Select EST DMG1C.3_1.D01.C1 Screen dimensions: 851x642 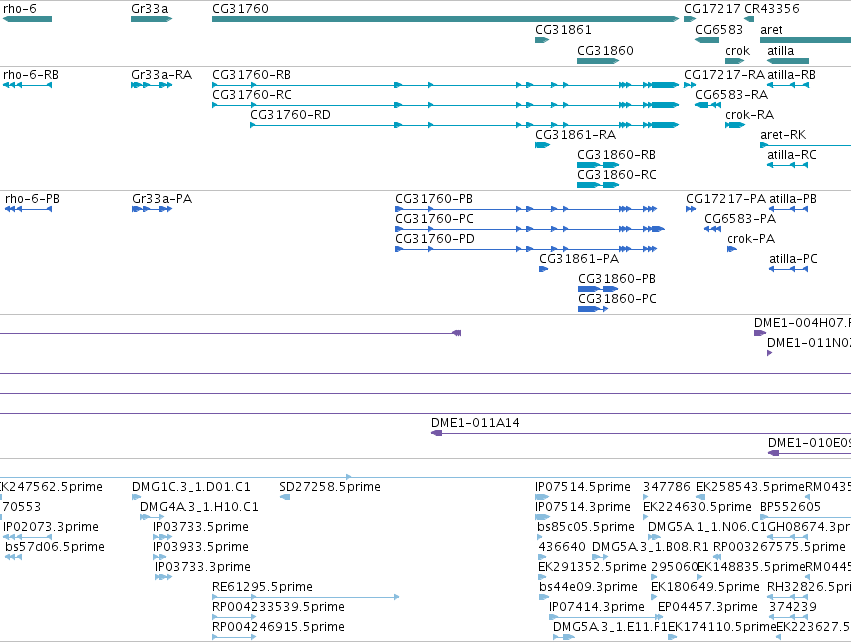click(x=191, y=487)
